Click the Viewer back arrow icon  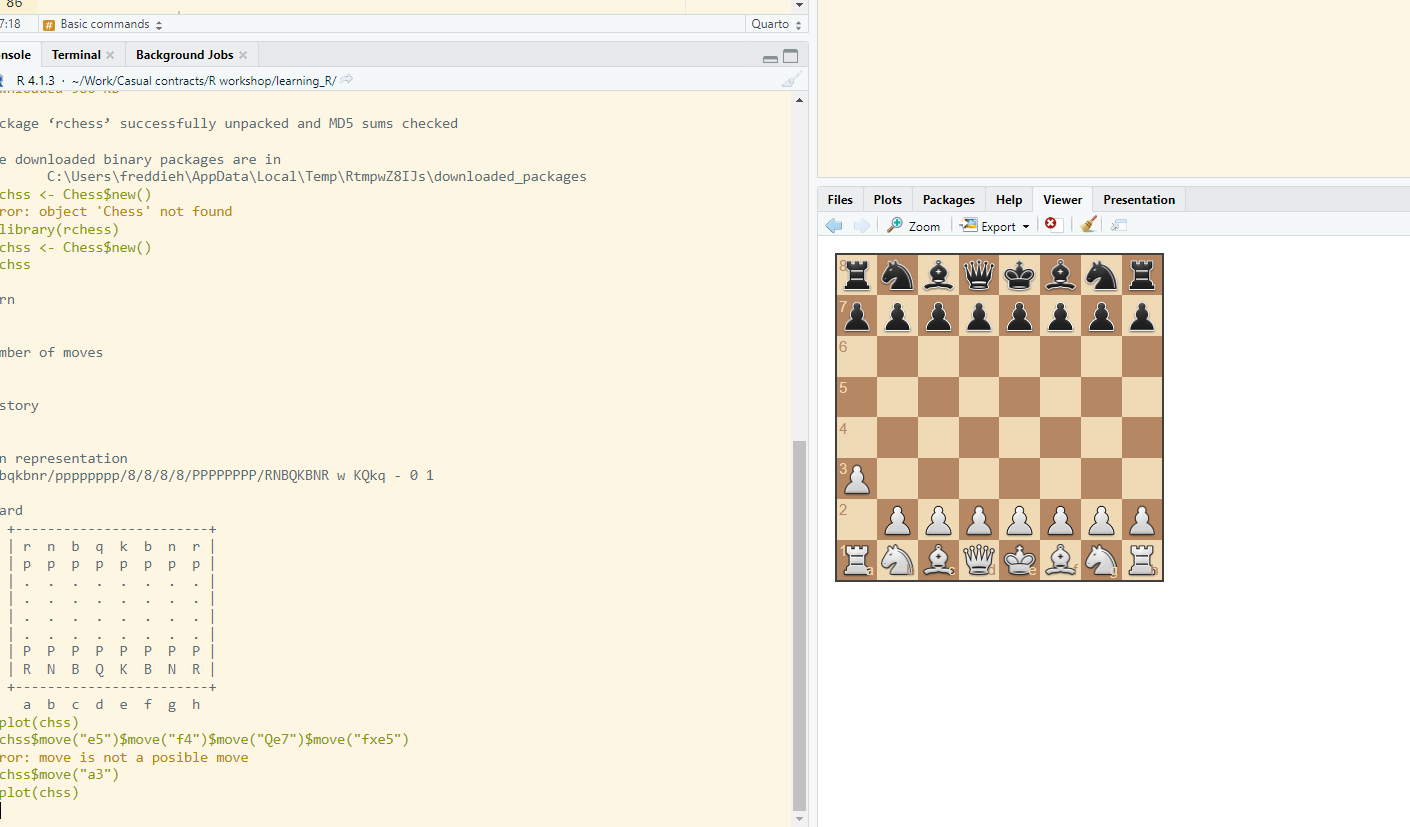834,226
